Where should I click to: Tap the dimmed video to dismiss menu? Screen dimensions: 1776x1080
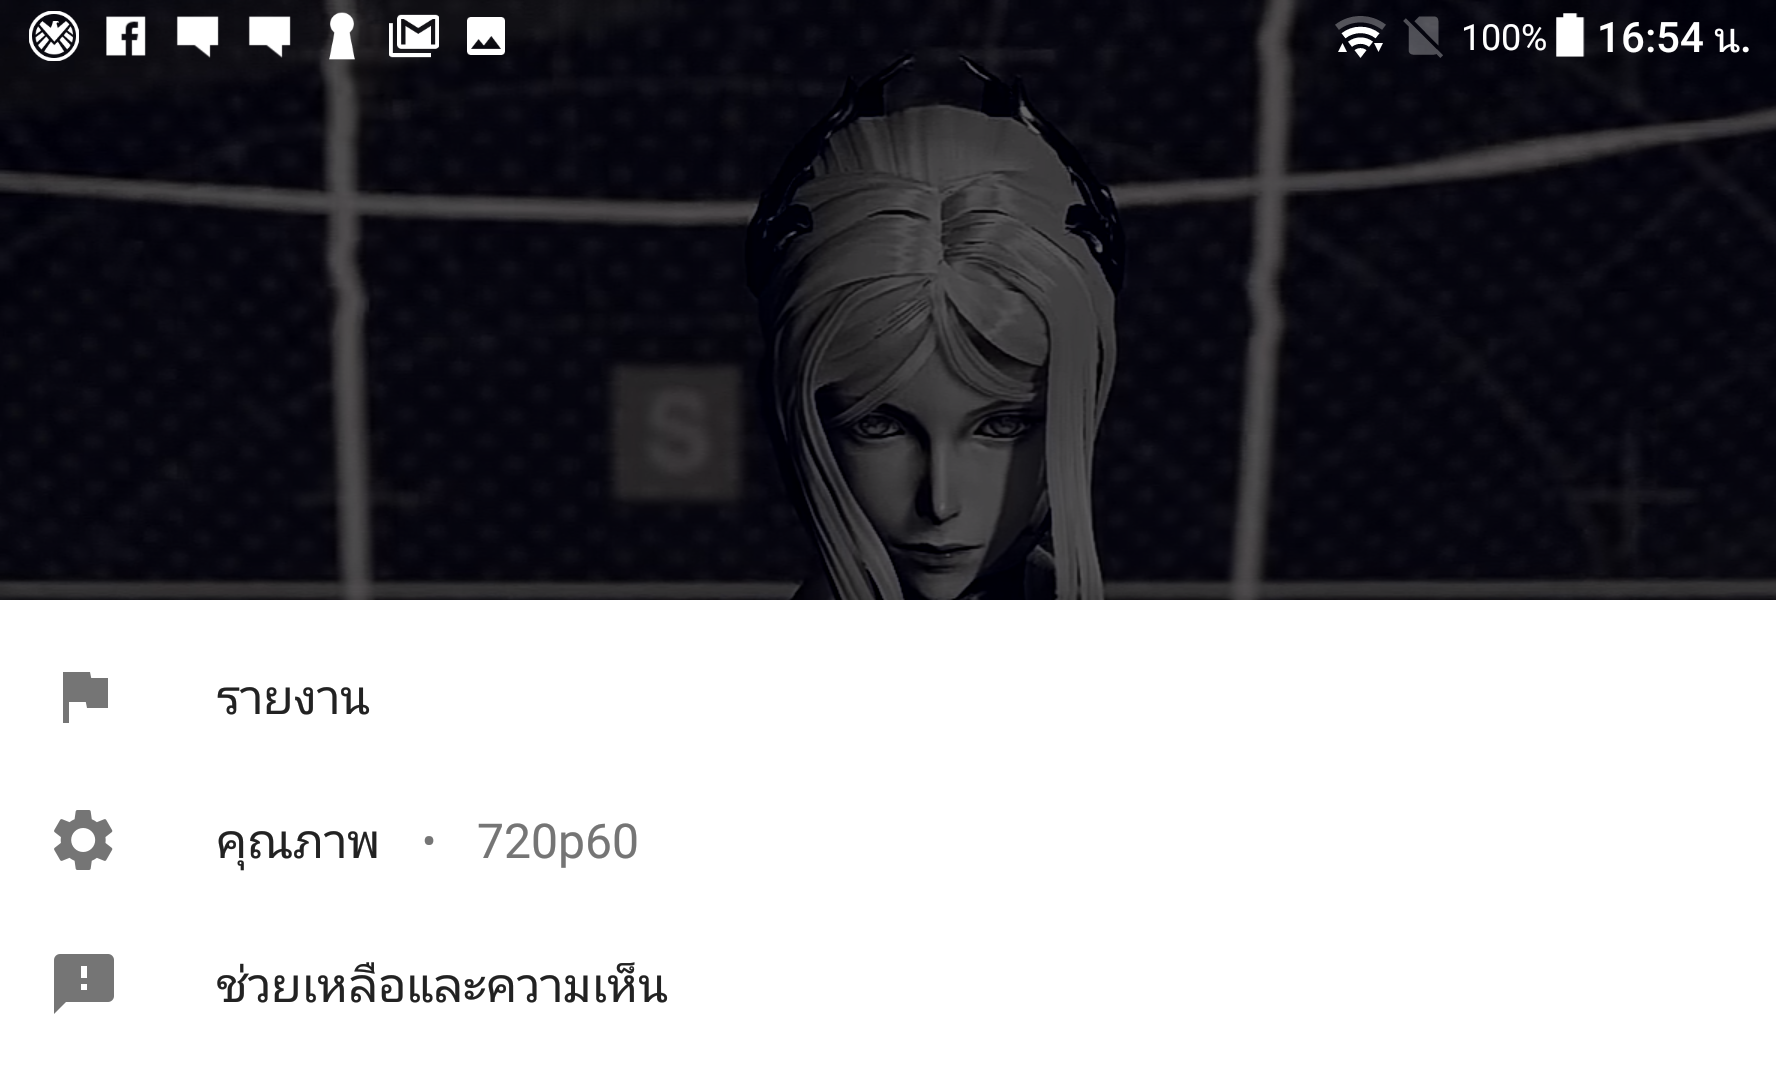pyautogui.click(x=888, y=330)
